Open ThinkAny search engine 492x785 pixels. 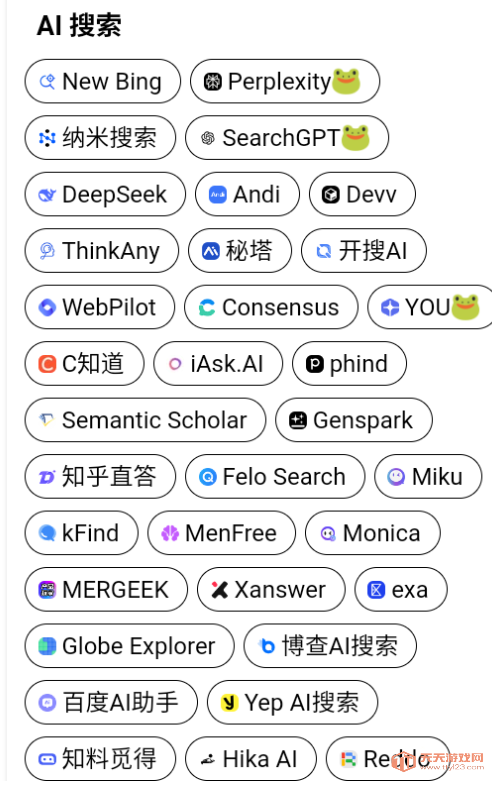[x=102, y=250]
